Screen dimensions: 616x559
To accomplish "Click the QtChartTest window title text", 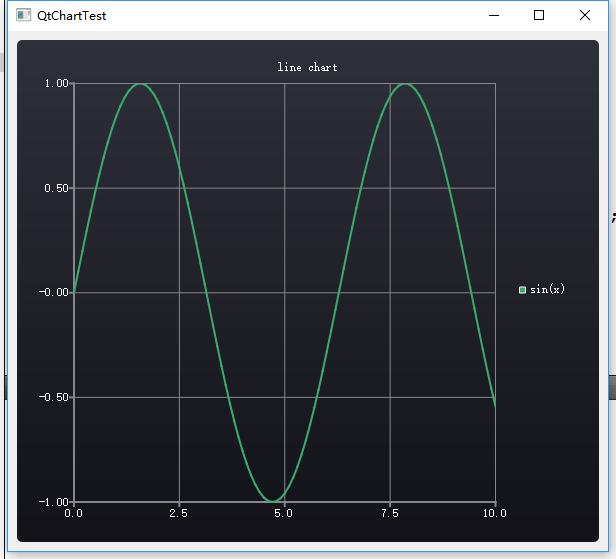I will 72,16.
